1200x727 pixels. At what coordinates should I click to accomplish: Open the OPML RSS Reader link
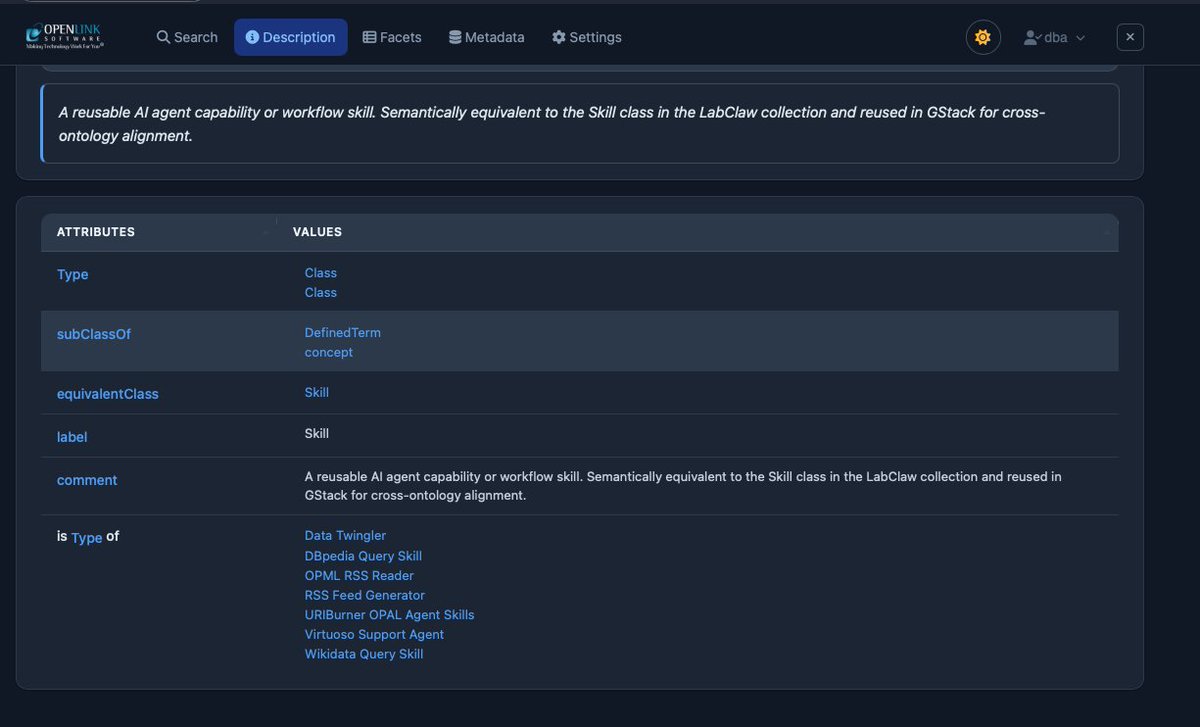pos(359,576)
